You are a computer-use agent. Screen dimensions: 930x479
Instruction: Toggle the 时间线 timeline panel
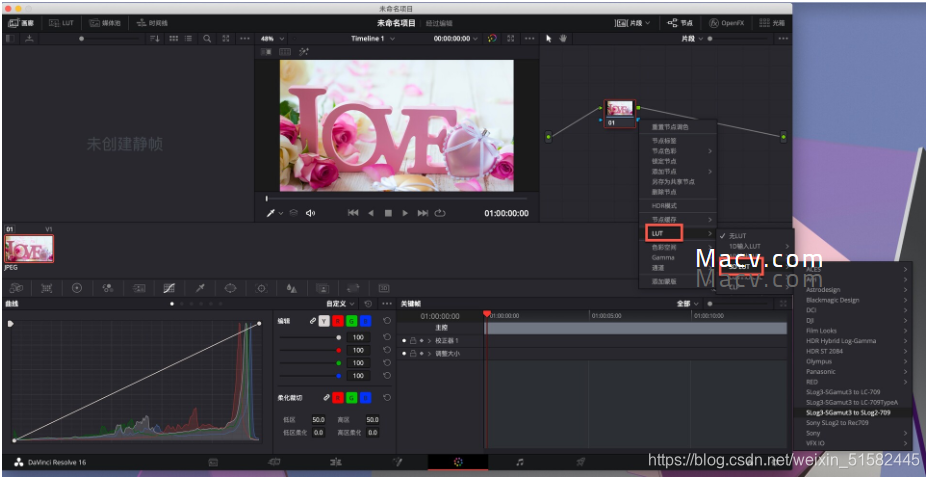click(x=152, y=23)
